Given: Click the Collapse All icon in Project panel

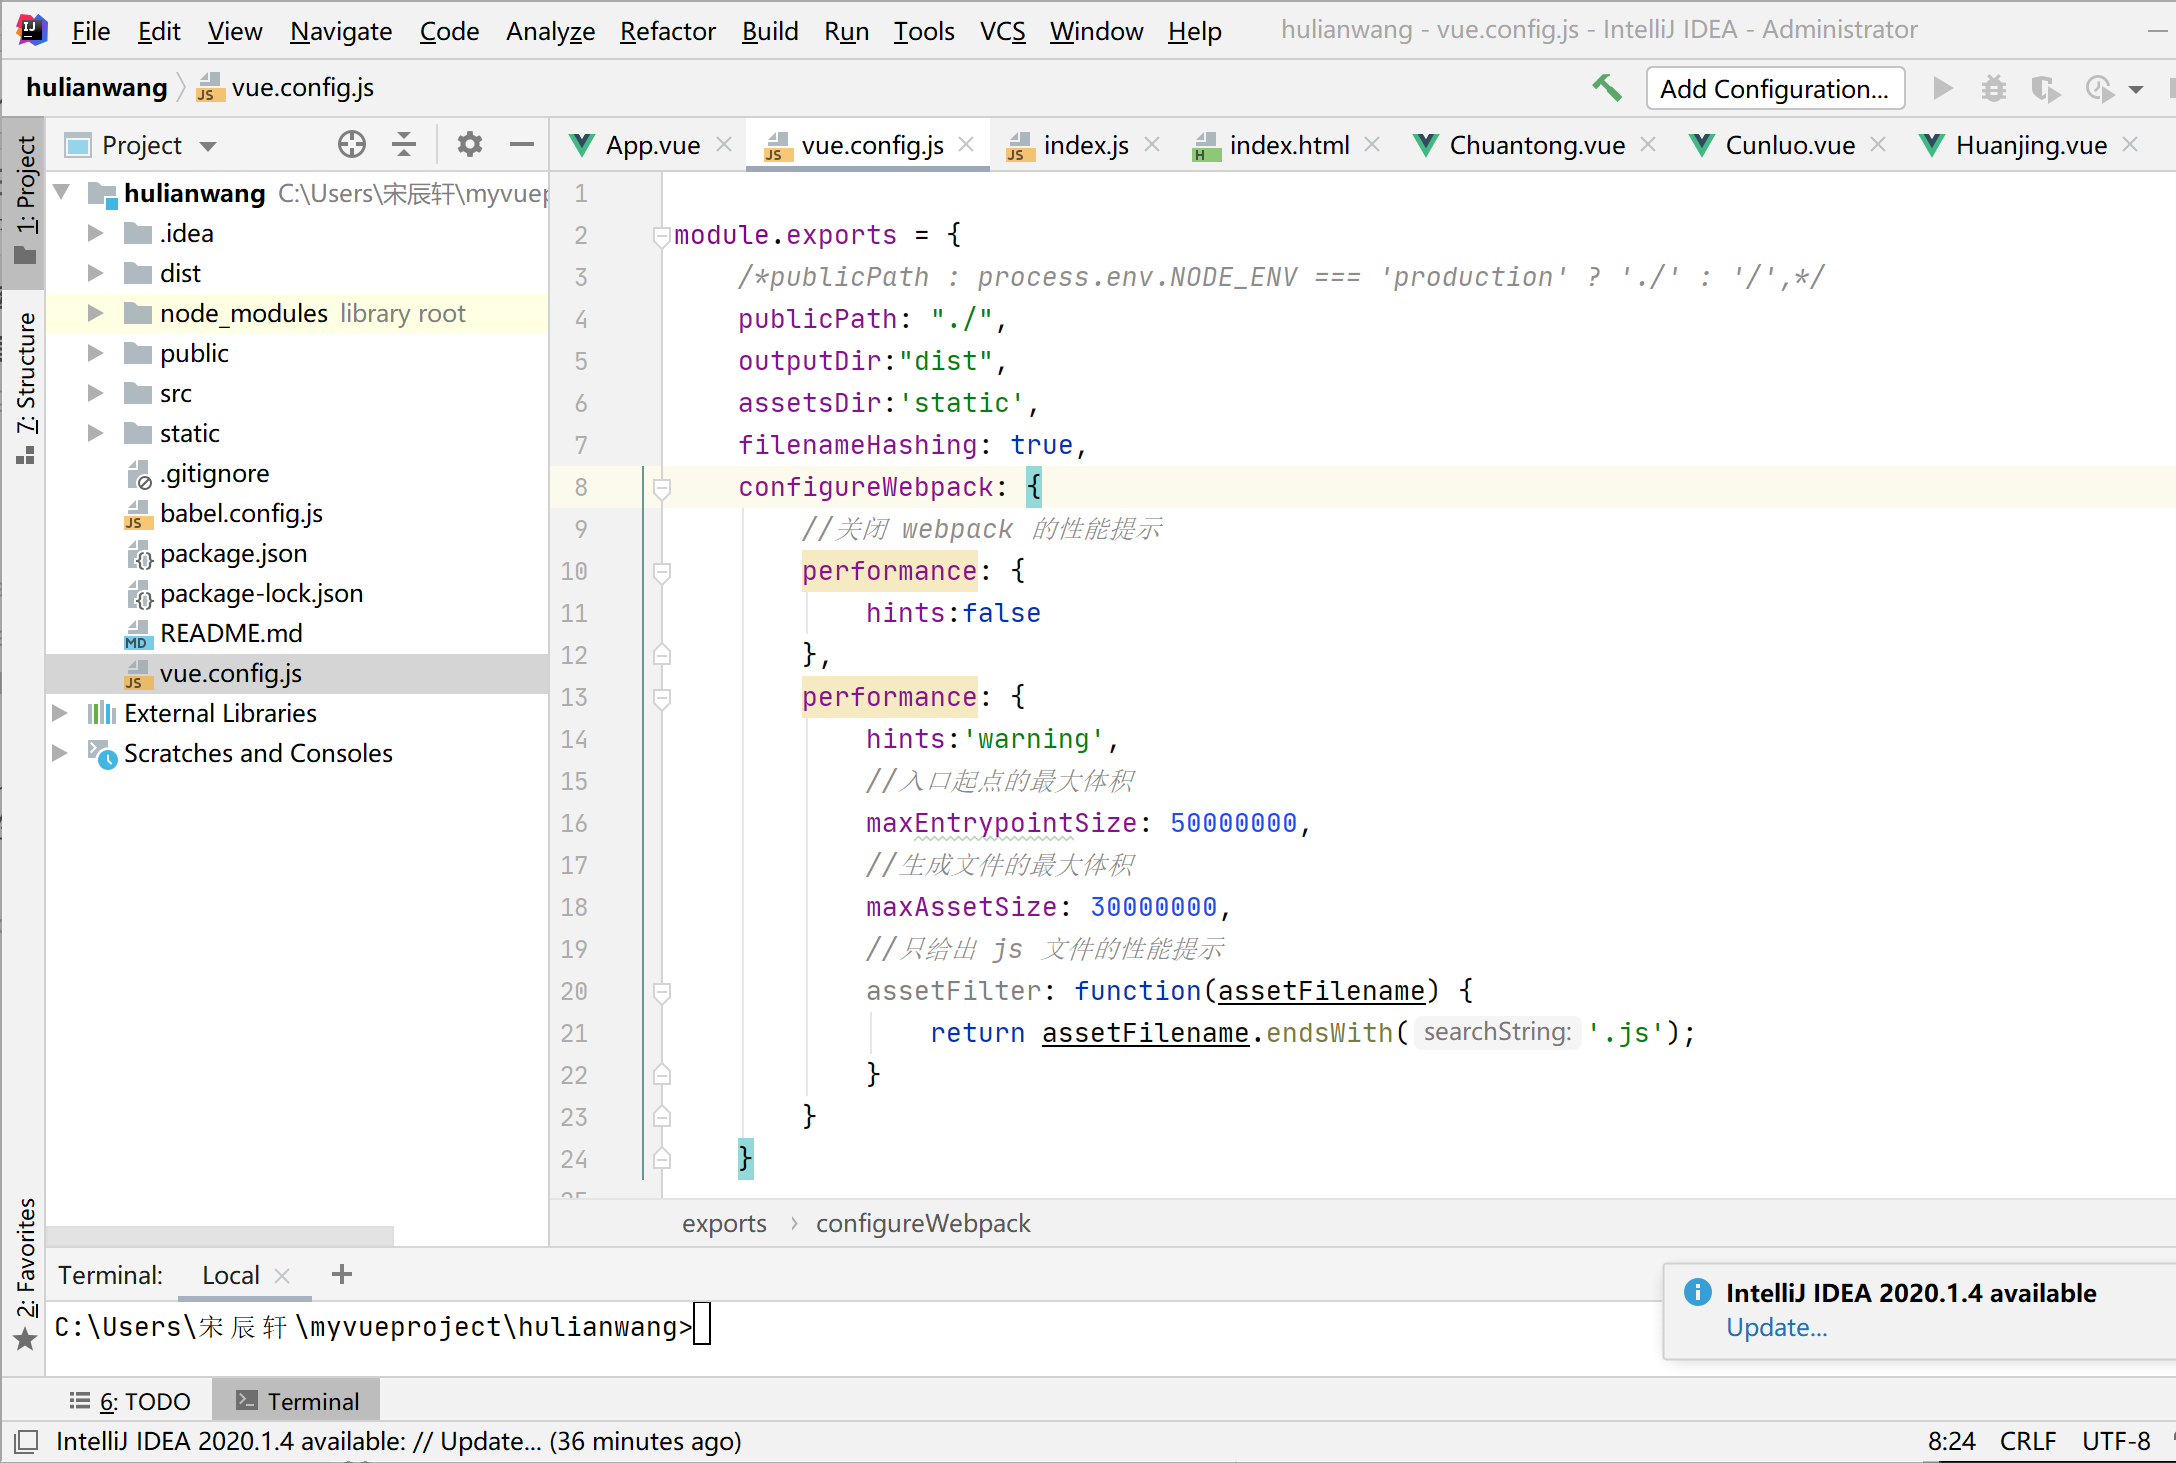Looking at the screenshot, I should pos(404,145).
